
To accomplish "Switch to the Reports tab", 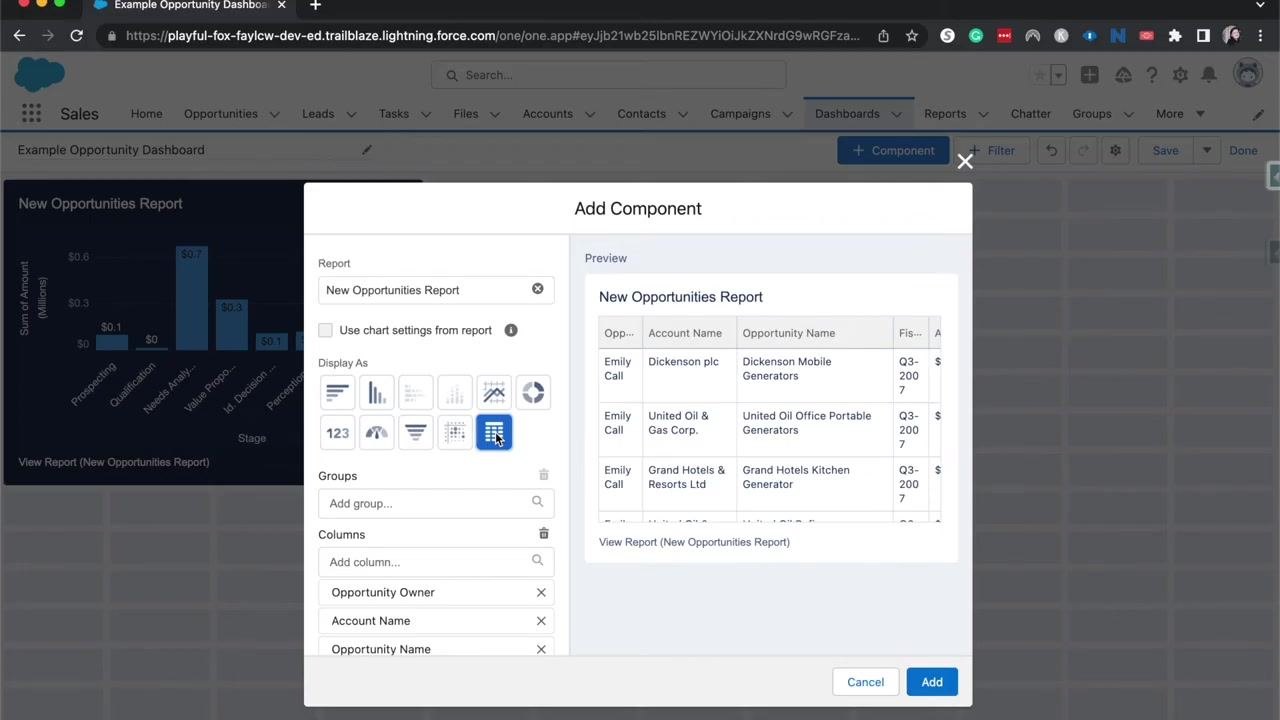I will pyautogui.click(x=945, y=114).
